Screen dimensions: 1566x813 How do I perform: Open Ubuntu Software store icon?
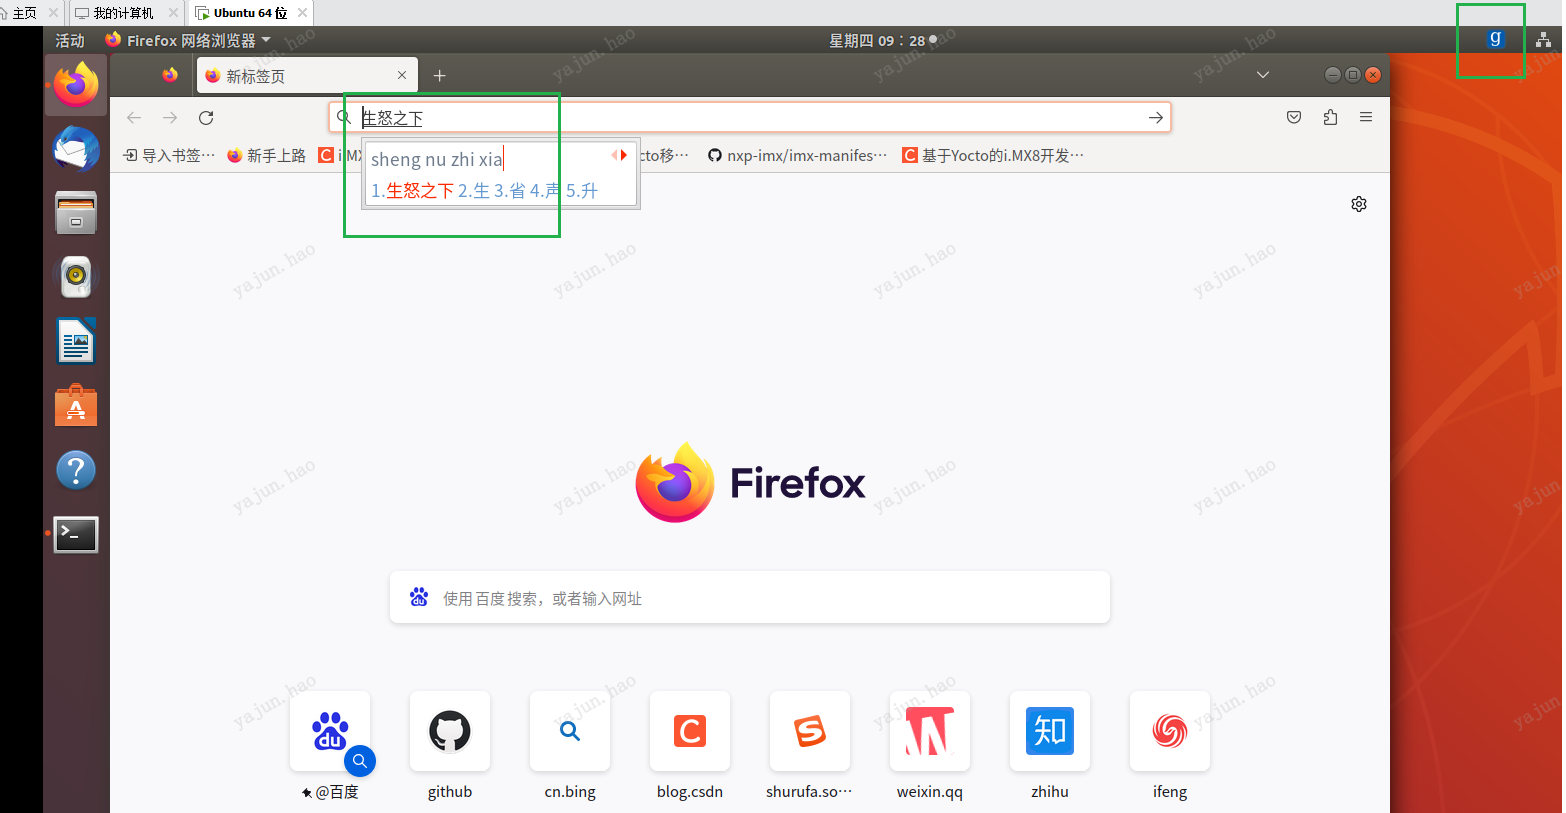[76, 406]
